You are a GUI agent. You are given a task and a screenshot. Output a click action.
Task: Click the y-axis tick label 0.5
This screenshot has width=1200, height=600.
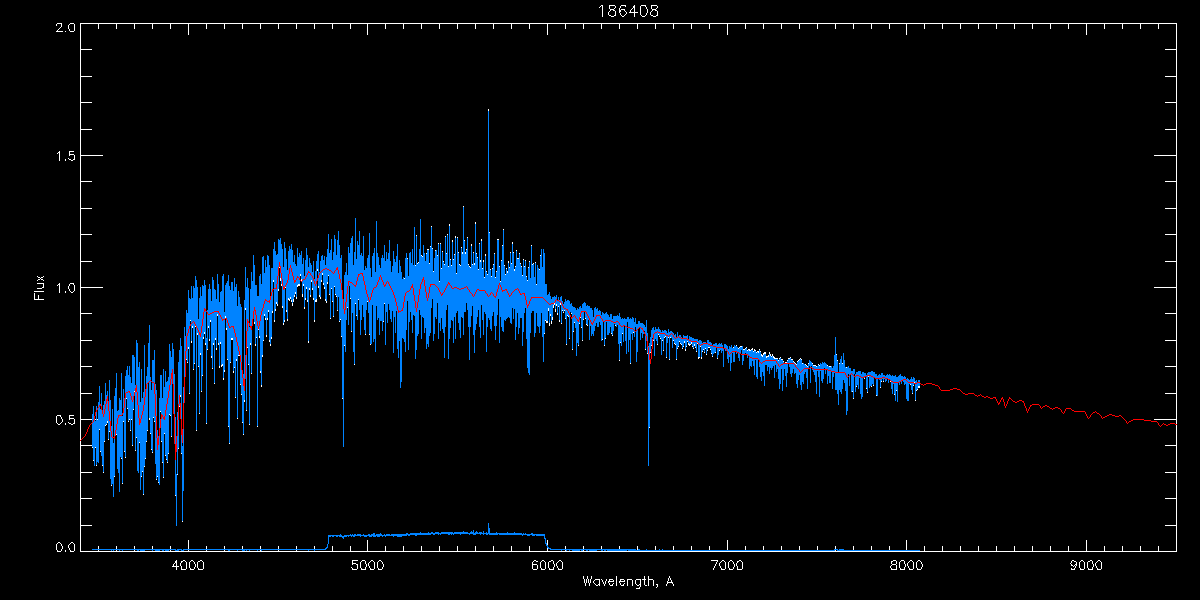[x=65, y=419]
